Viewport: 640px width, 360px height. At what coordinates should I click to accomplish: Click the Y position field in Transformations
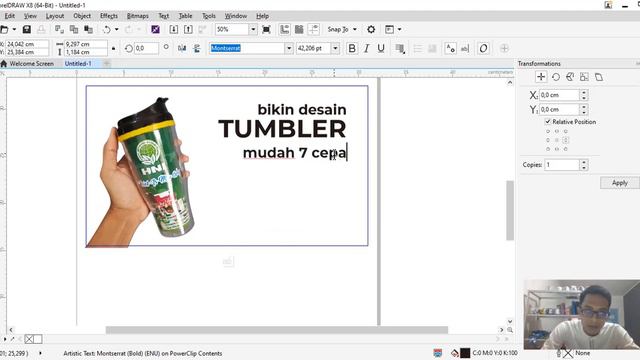coord(559,109)
